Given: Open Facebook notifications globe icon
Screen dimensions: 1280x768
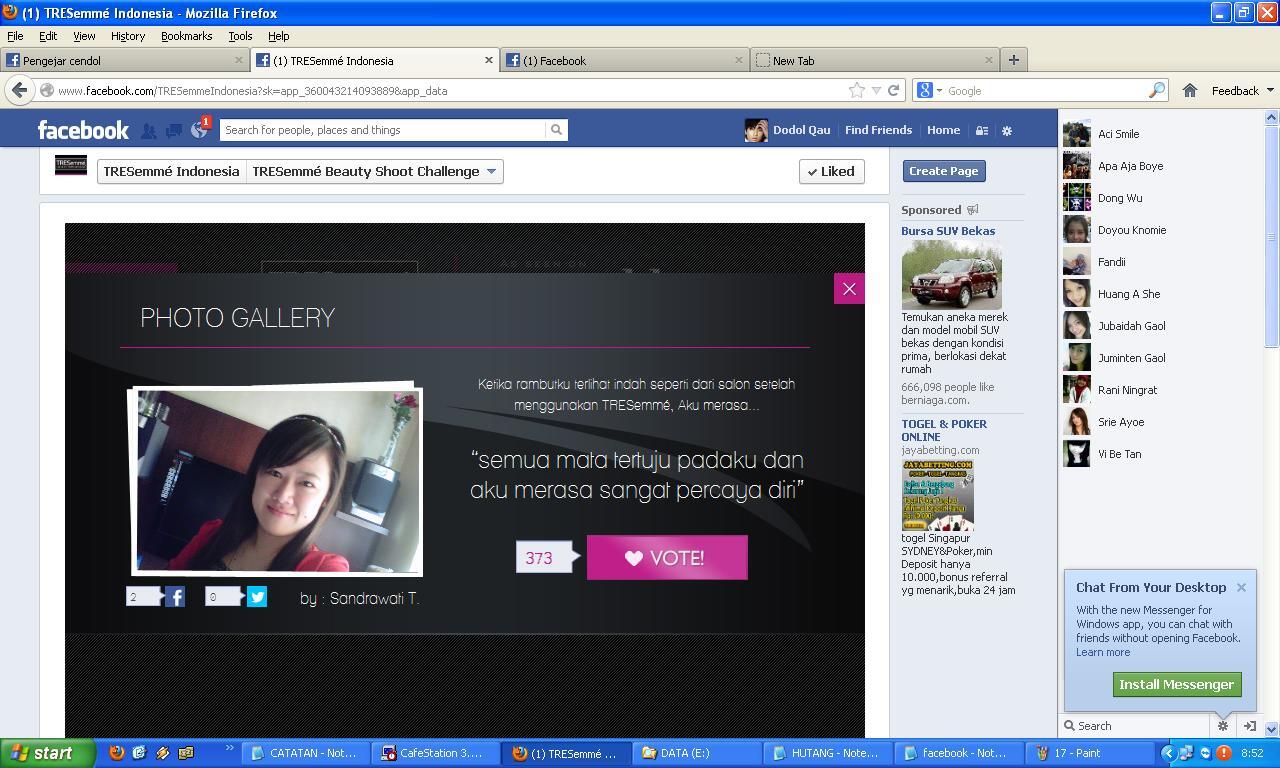Looking at the screenshot, I should pyautogui.click(x=199, y=130).
